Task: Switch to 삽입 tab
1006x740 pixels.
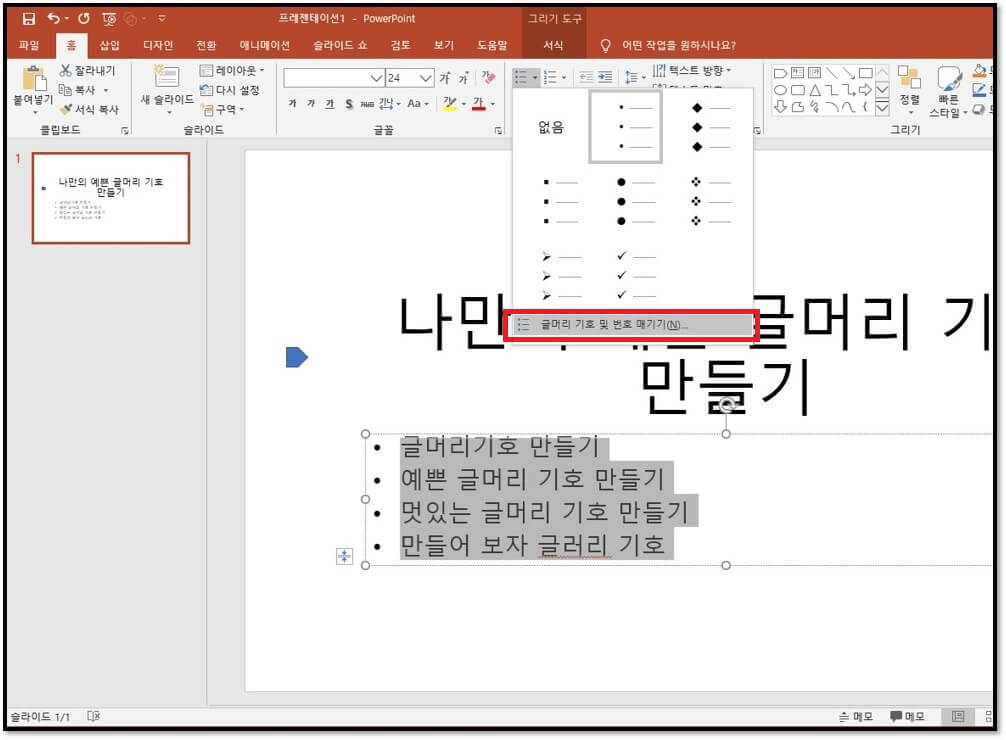Action: 109,45
